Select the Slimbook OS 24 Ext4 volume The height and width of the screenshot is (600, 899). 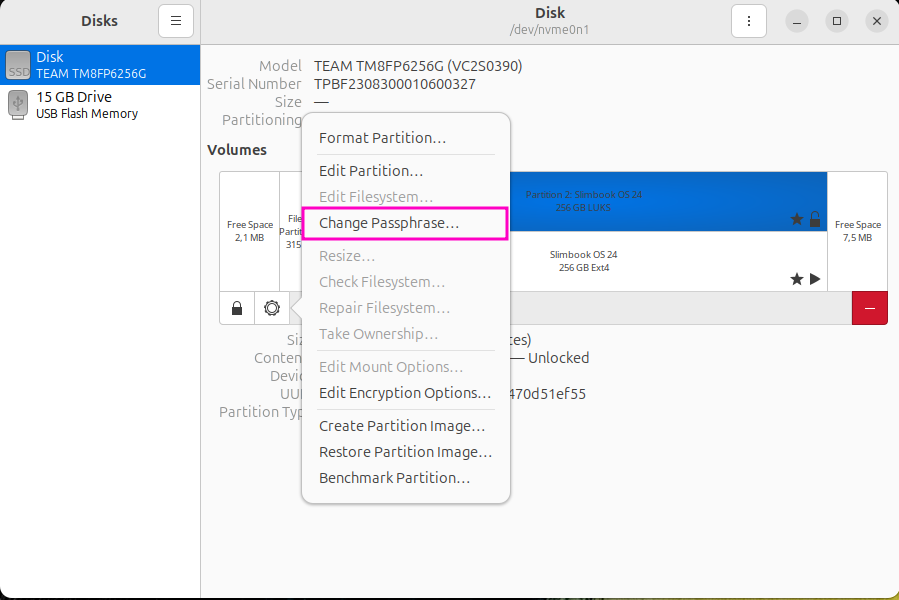(668, 261)
